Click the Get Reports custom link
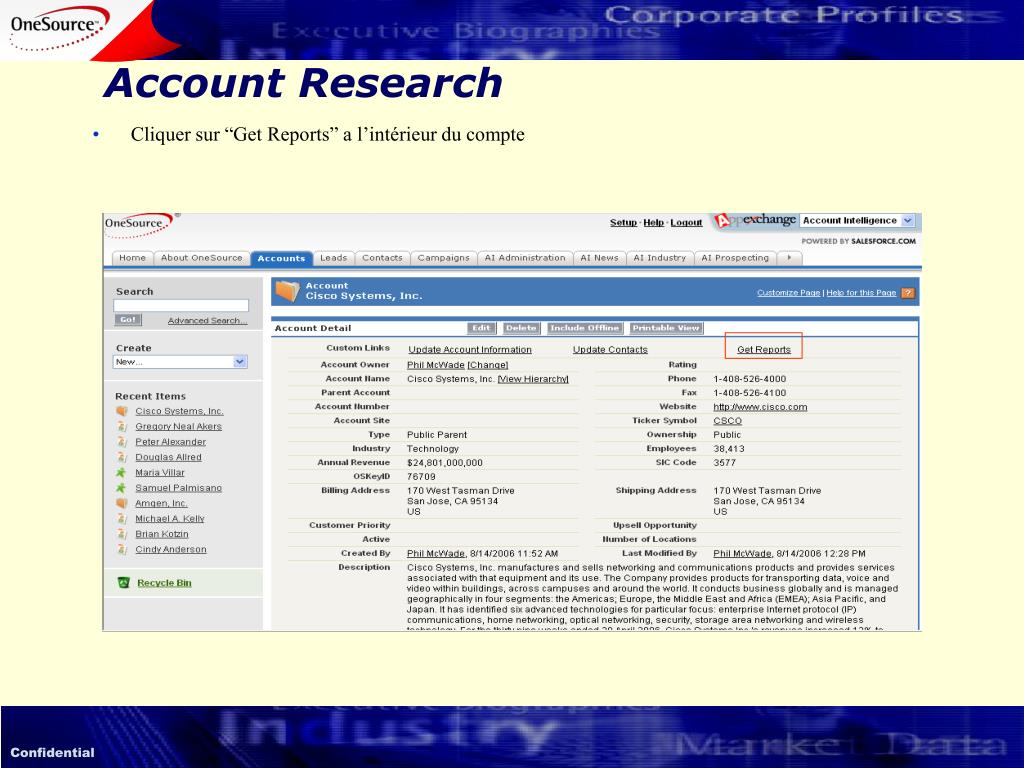Viewport: 1024px width, 768px height. [763, 349]
